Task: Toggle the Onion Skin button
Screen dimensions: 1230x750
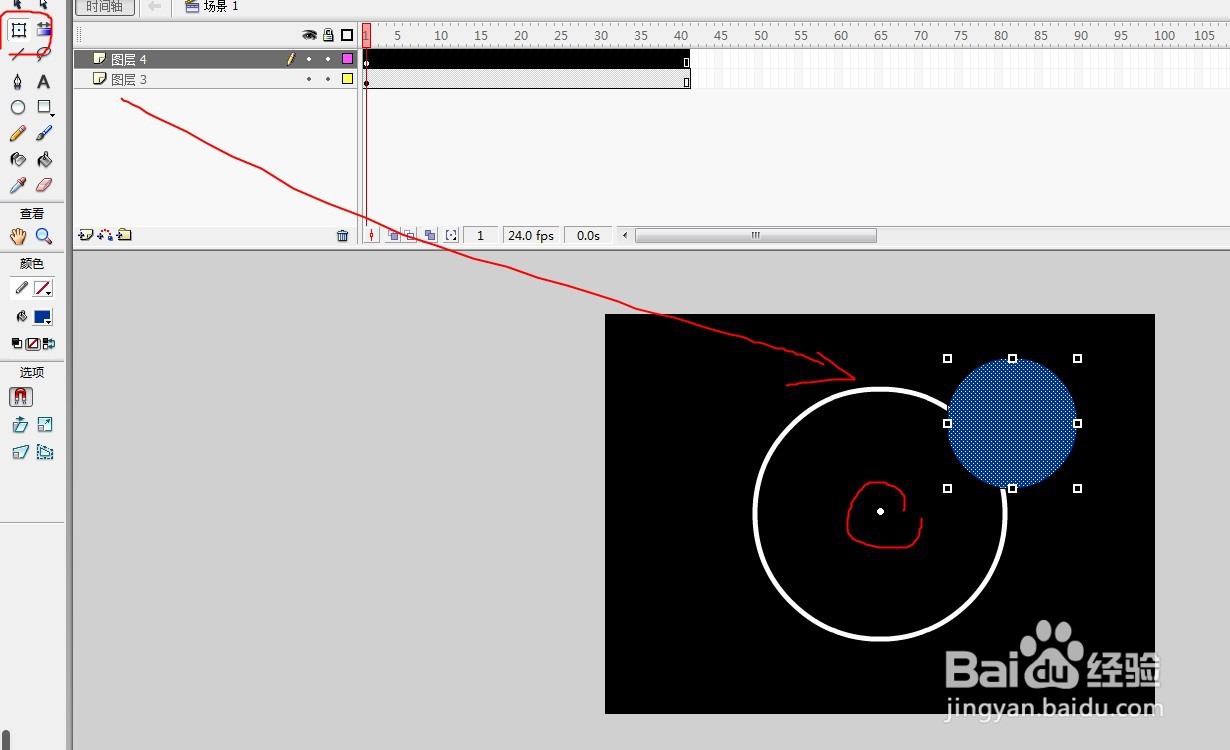Action: tap(394, 235)
